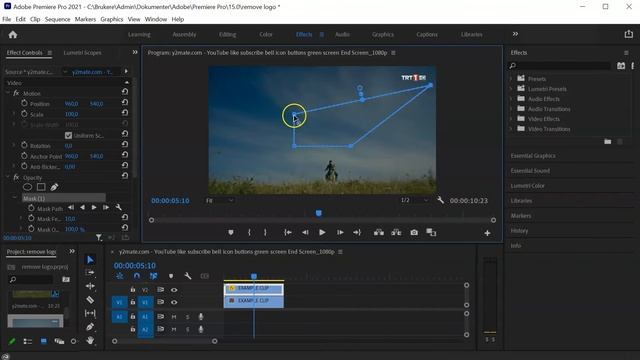Open the Sequence menu
This screenshot has width=640, height=360.
tap(57, 19)
